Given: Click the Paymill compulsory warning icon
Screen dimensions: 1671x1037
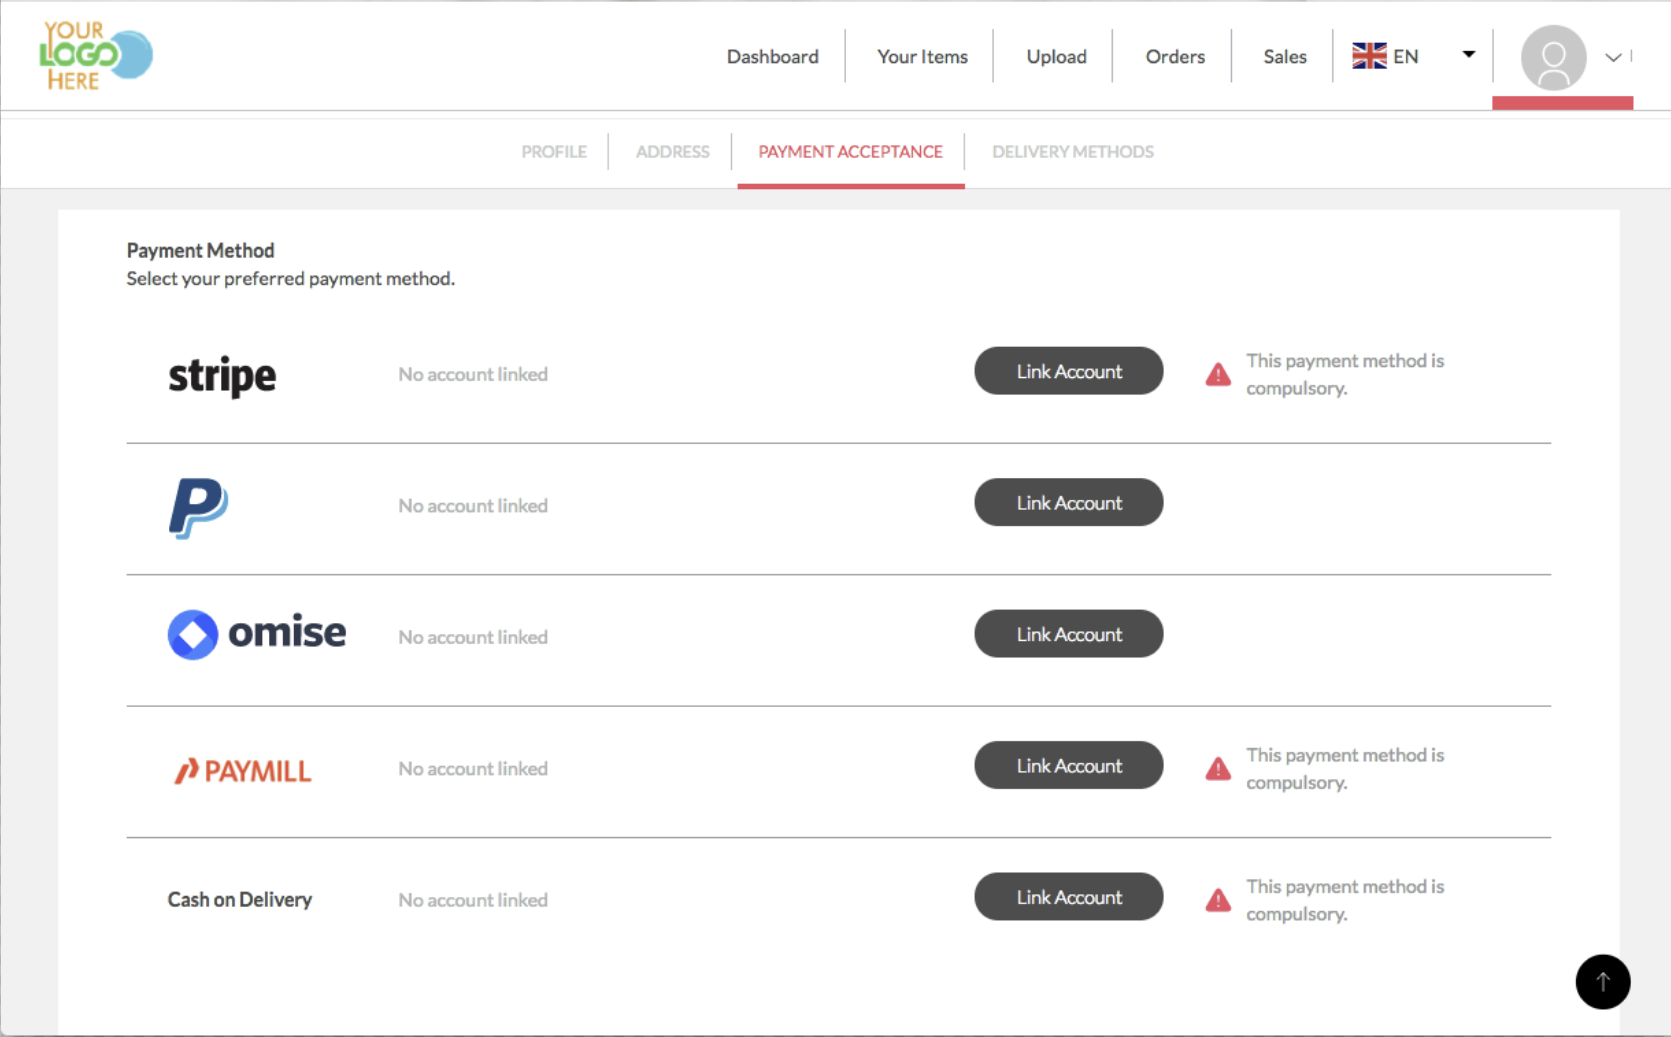Looking at the screenshot, I should tap(1218, 768).
